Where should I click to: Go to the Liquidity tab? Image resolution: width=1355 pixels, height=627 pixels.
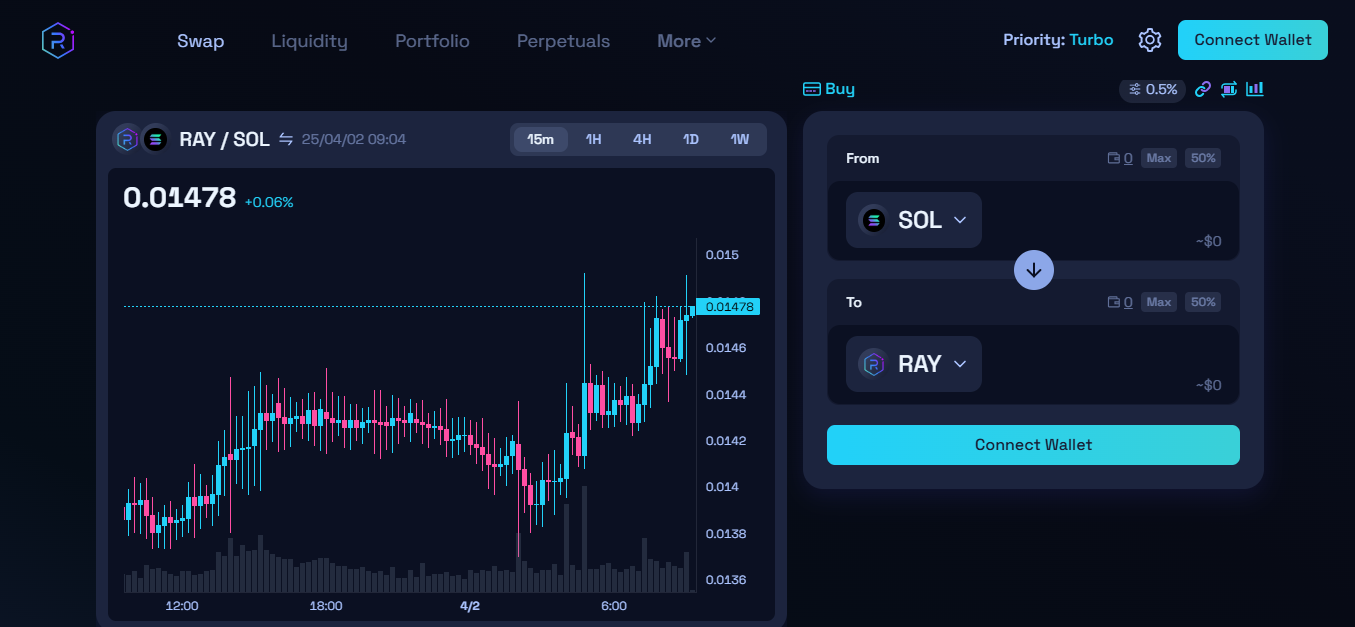pyautogui.click(x=309, y=41)
